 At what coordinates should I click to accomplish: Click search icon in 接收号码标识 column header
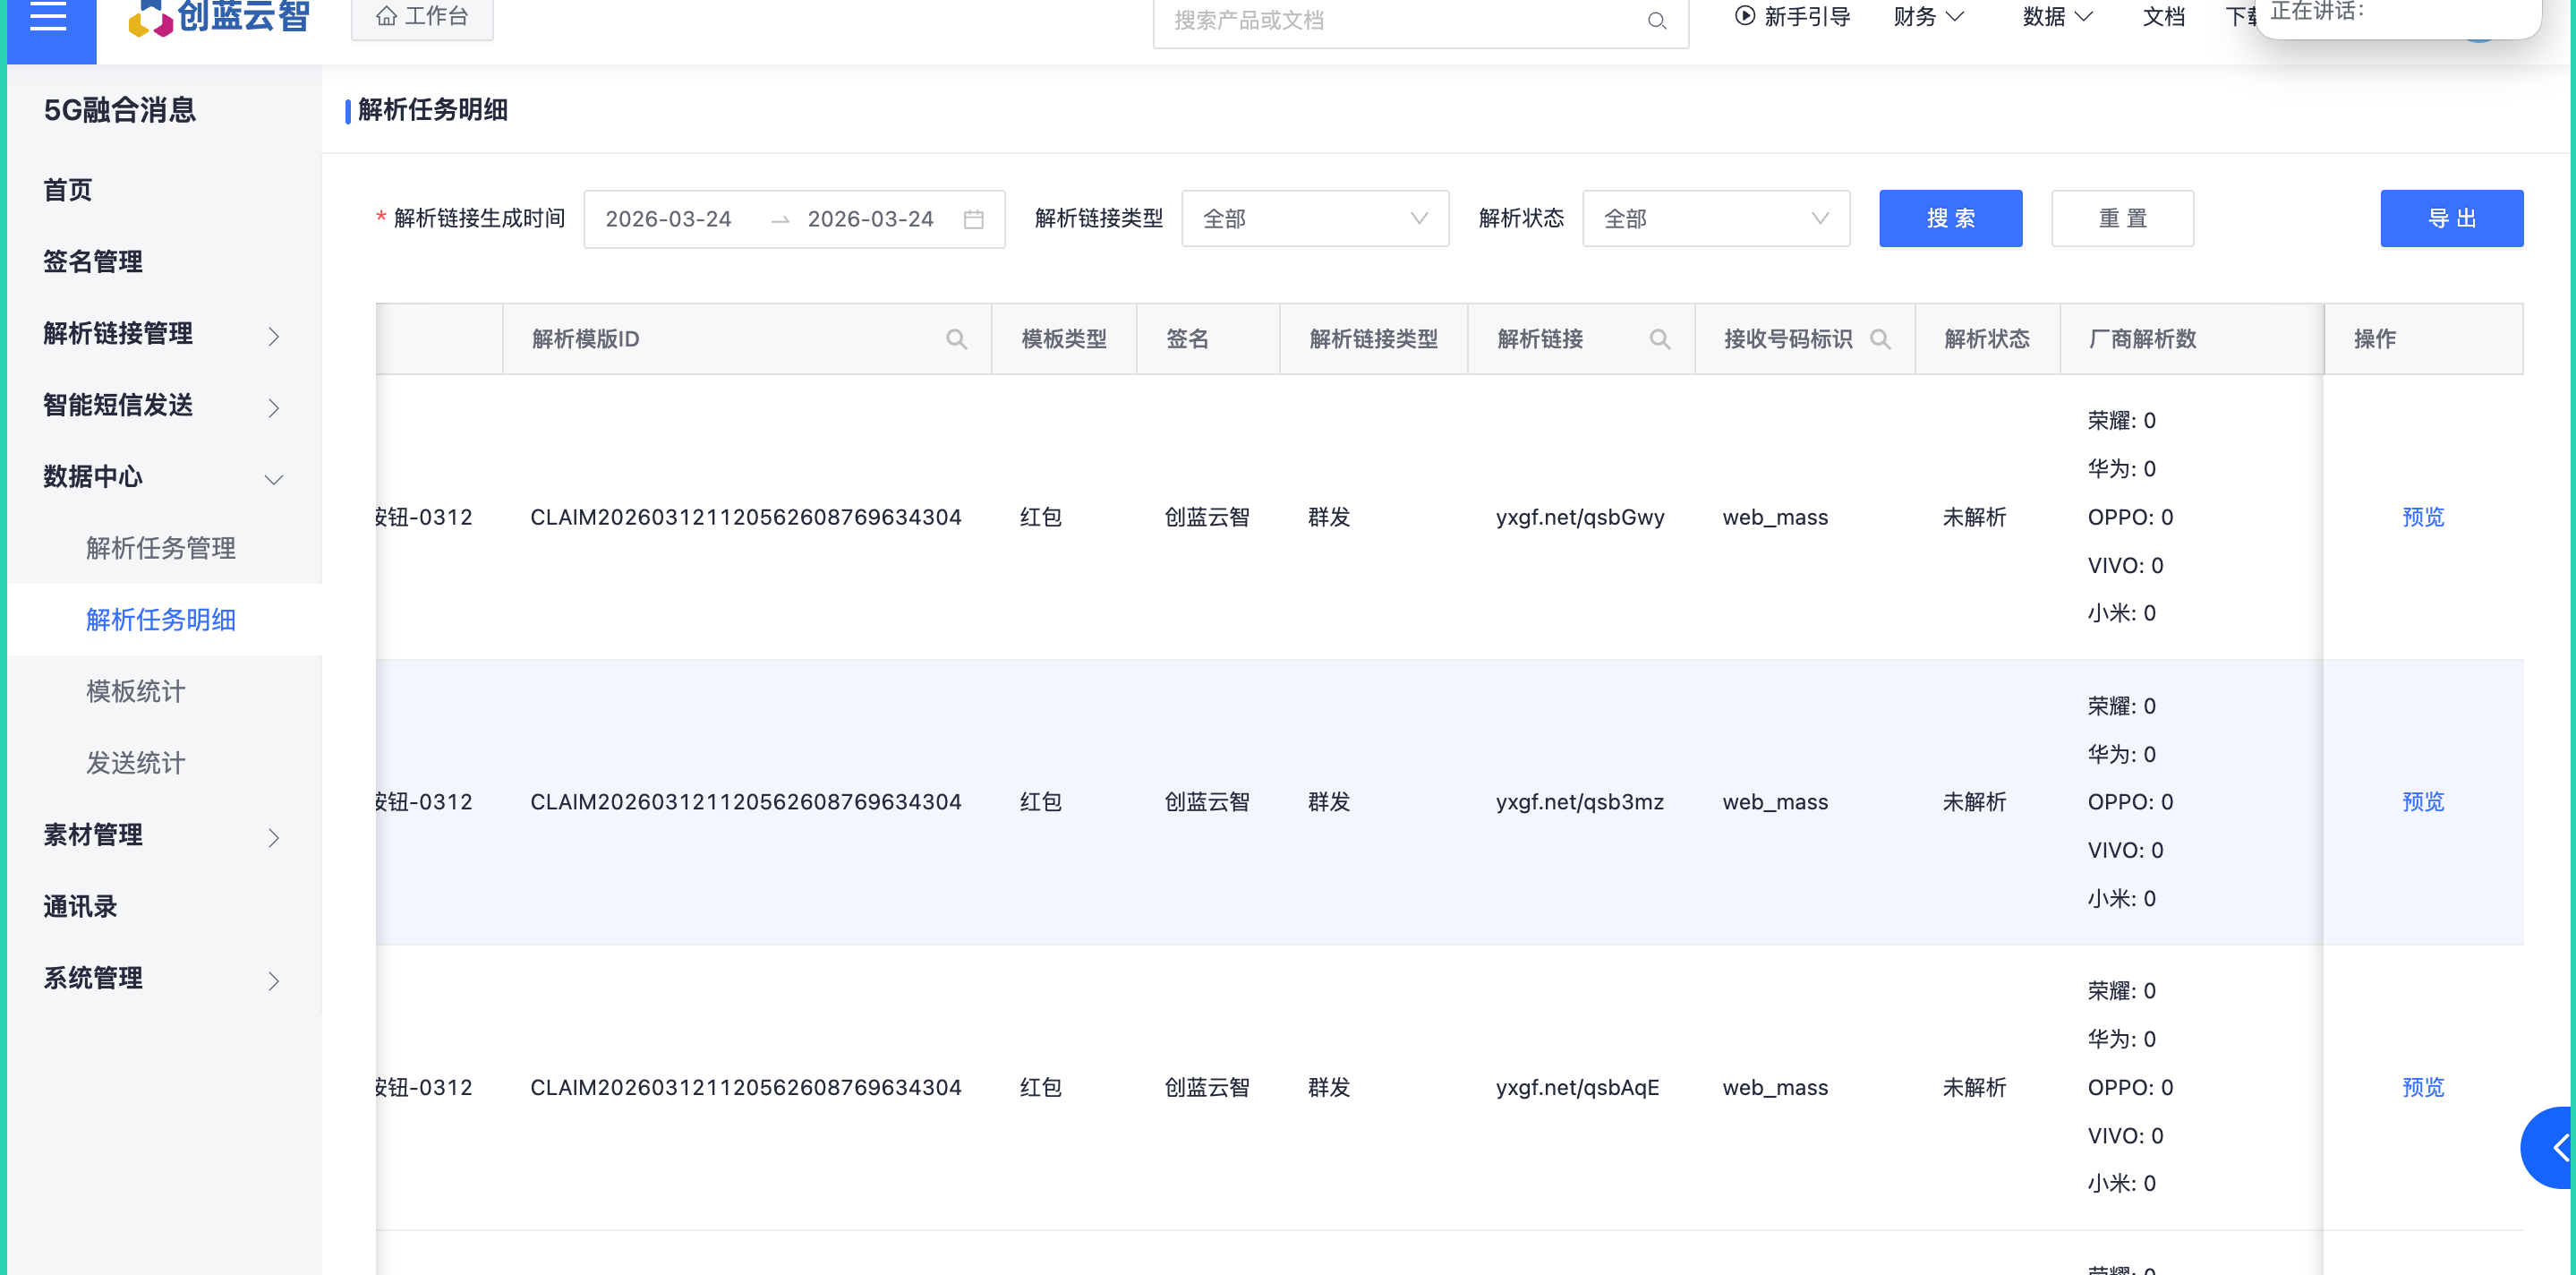click(1879, 340)
